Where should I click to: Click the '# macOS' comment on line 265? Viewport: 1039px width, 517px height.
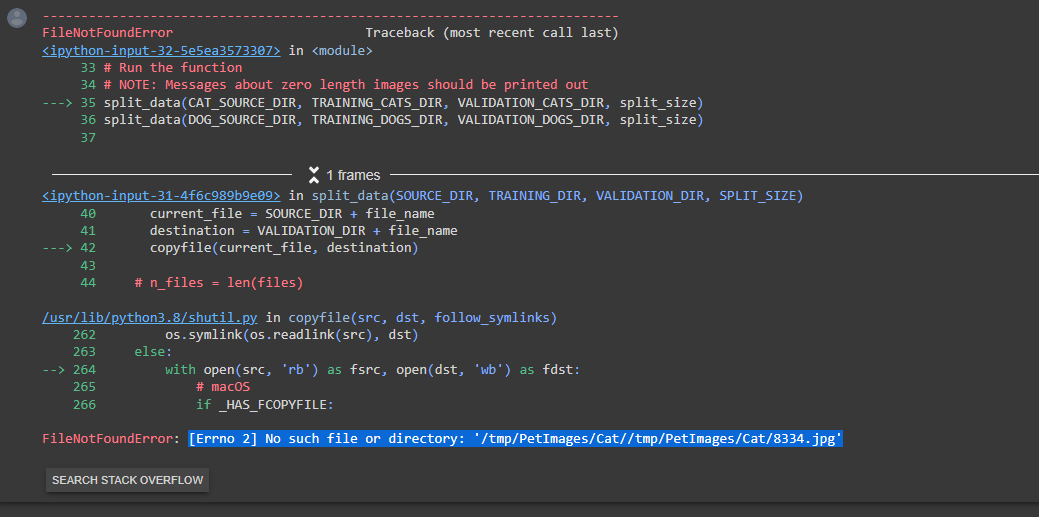(x=223, y=386)
